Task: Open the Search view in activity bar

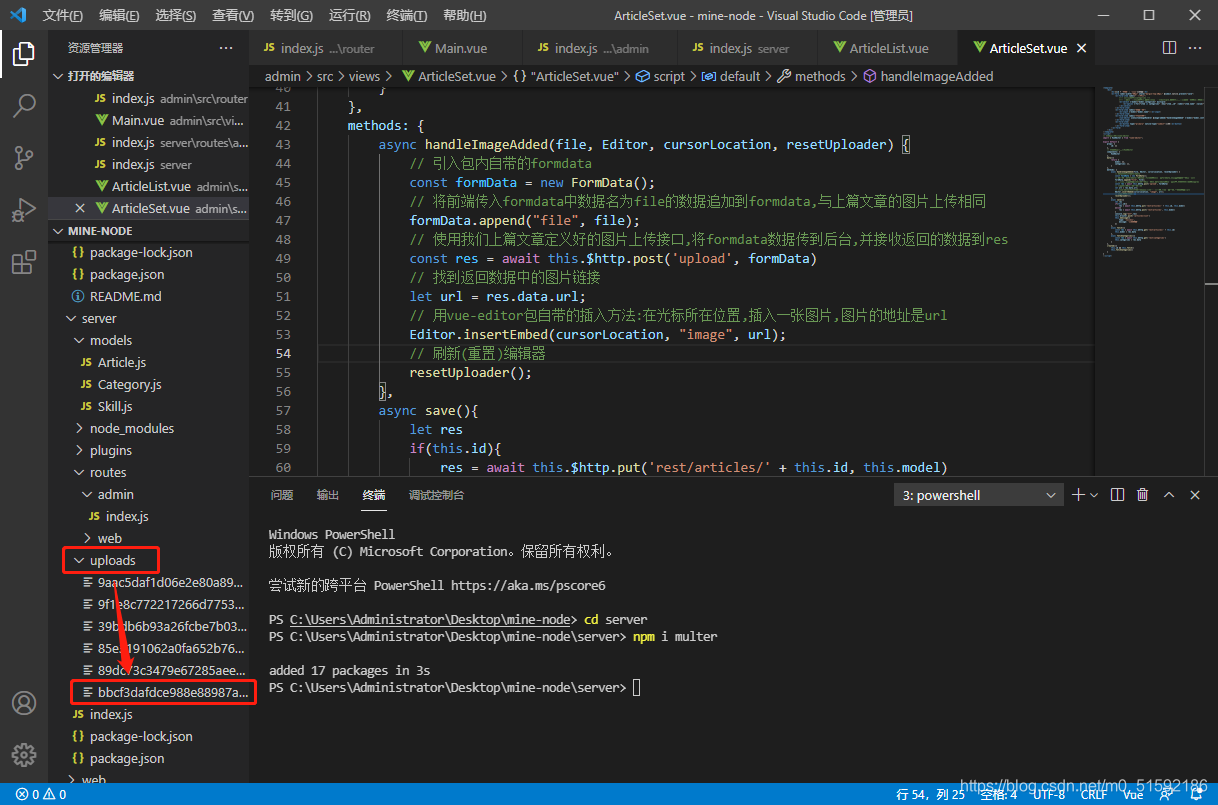Action: pos(24,105)
